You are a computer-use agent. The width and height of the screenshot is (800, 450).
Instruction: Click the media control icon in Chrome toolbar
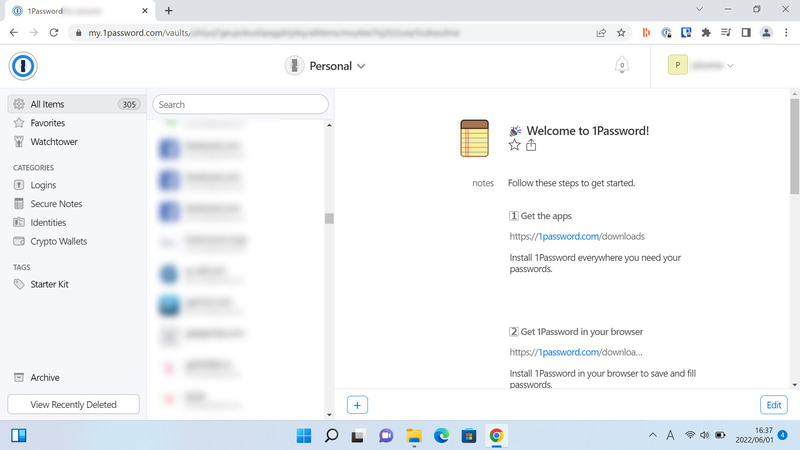coord(726,33)
